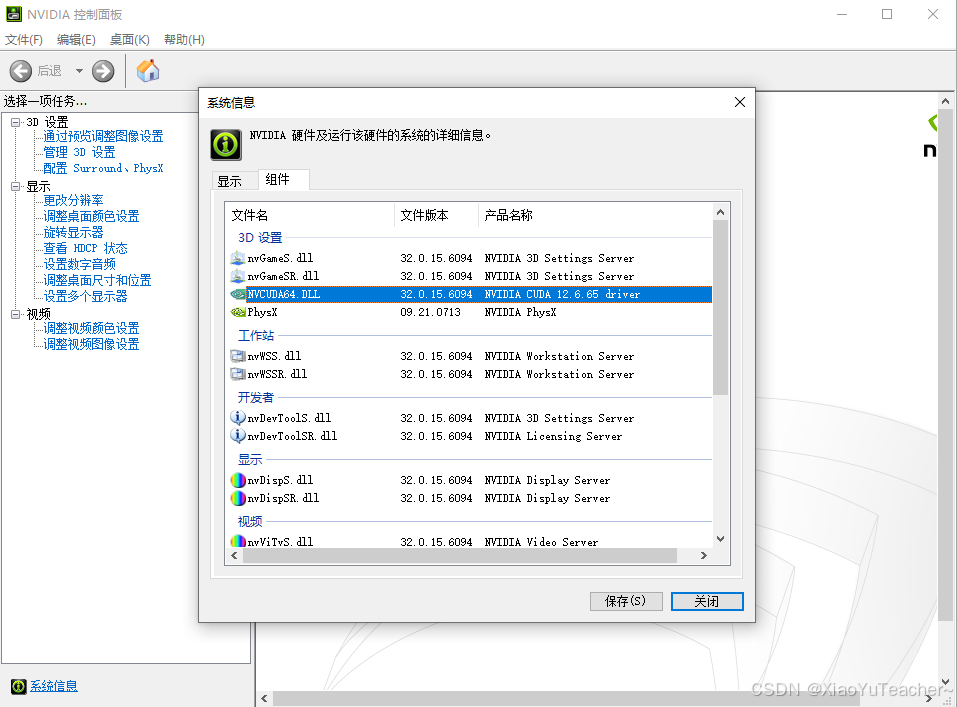Click the Forward arrow toolbar icon
Screen dimensions: 957x707
(103, 71)
